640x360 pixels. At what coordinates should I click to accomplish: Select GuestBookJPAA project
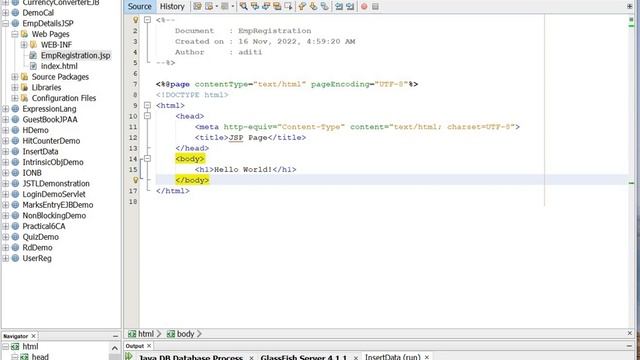pyautogui.click(x=50, y=119)
